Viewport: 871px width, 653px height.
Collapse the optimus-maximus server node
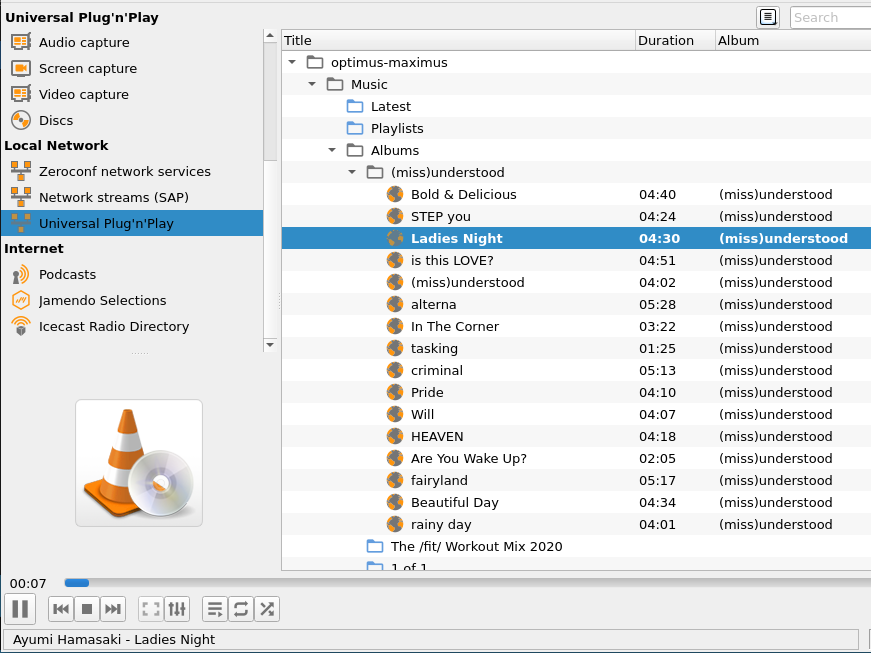292,62
